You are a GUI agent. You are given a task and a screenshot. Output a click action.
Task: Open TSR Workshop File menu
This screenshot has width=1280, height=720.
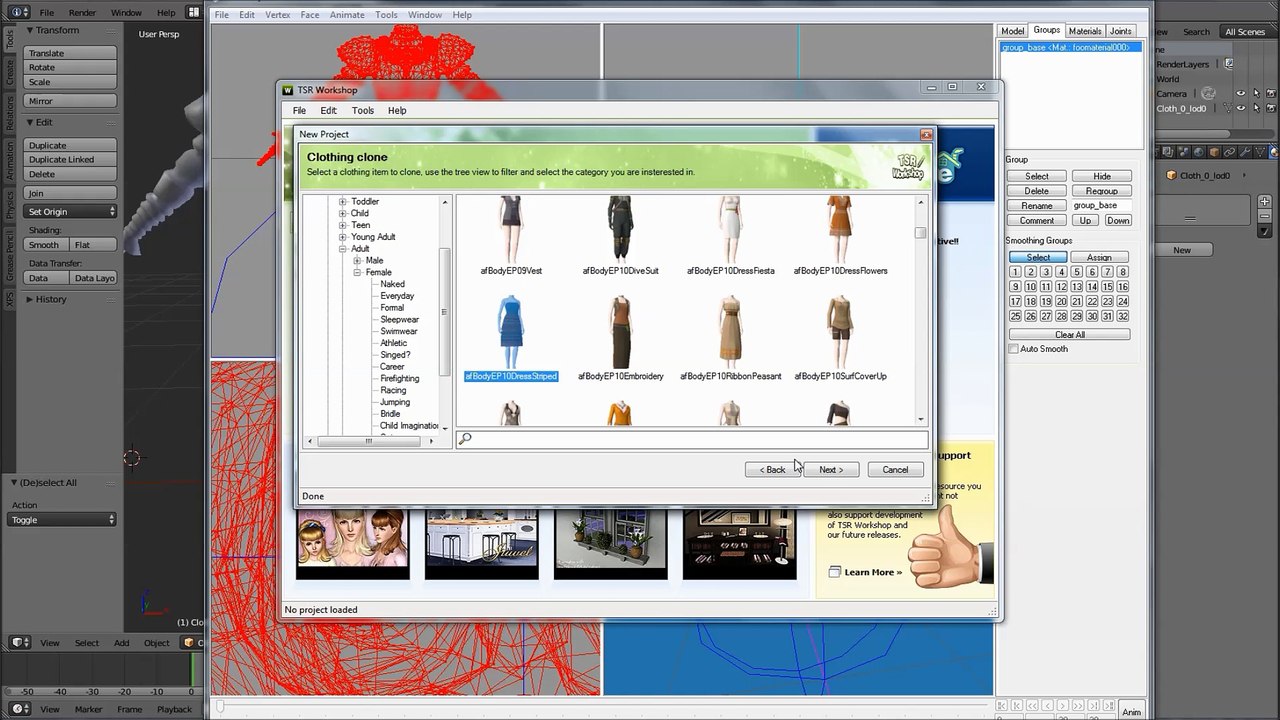point(299,111)
